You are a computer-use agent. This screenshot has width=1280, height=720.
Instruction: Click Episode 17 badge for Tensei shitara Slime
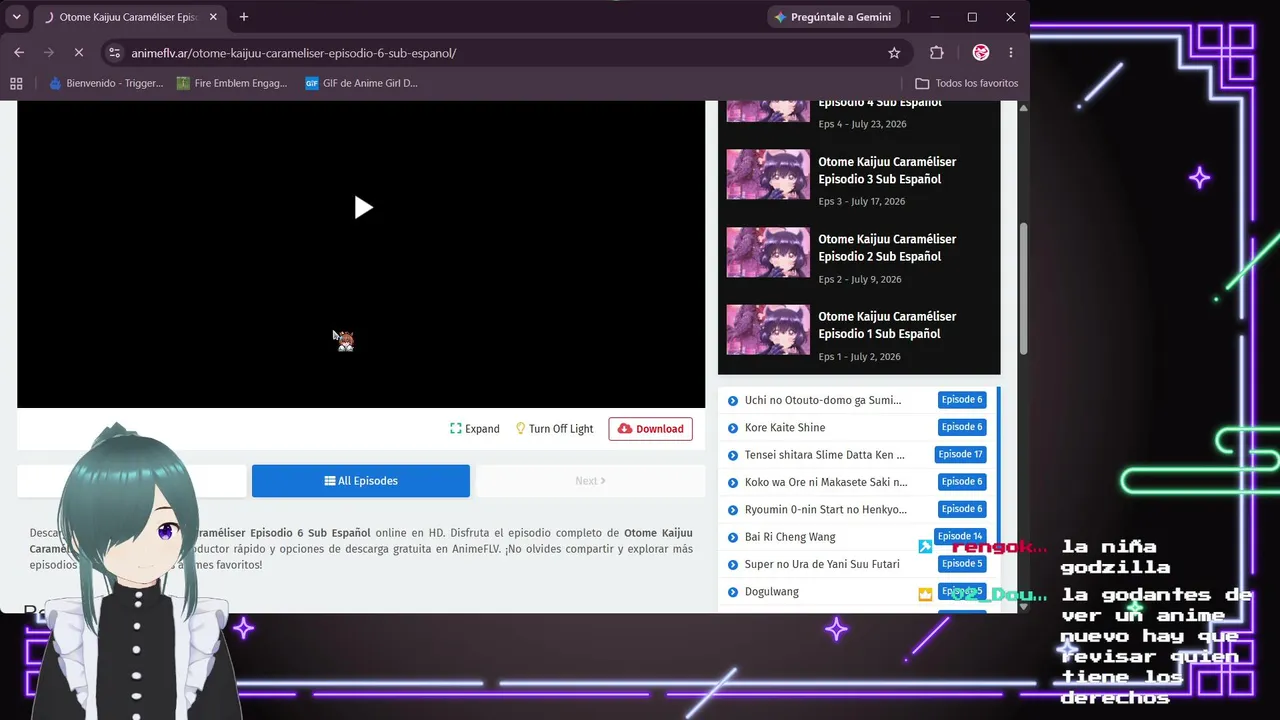click(960, 454)
